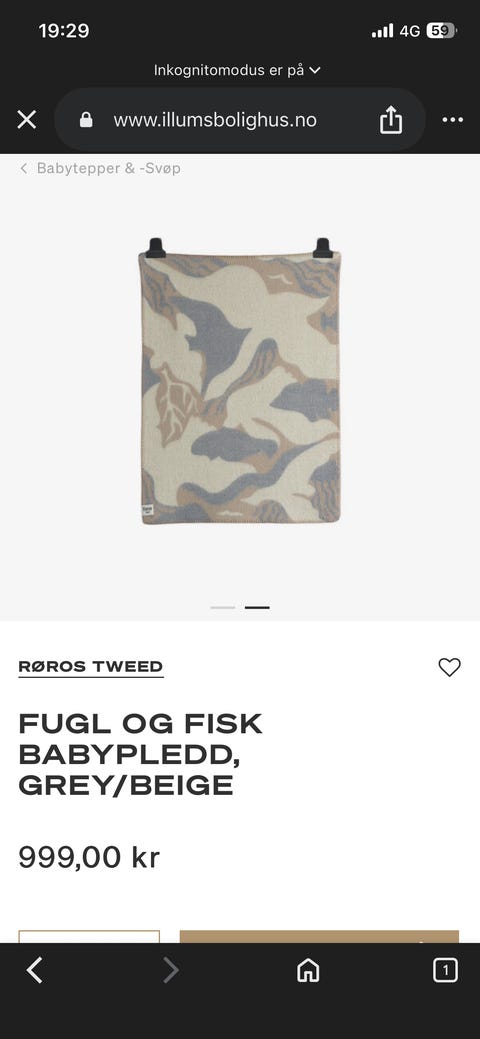Tap the battery indicator in status bar
480x1039 pixels.
pyautogui.click(x=442, y=30)
